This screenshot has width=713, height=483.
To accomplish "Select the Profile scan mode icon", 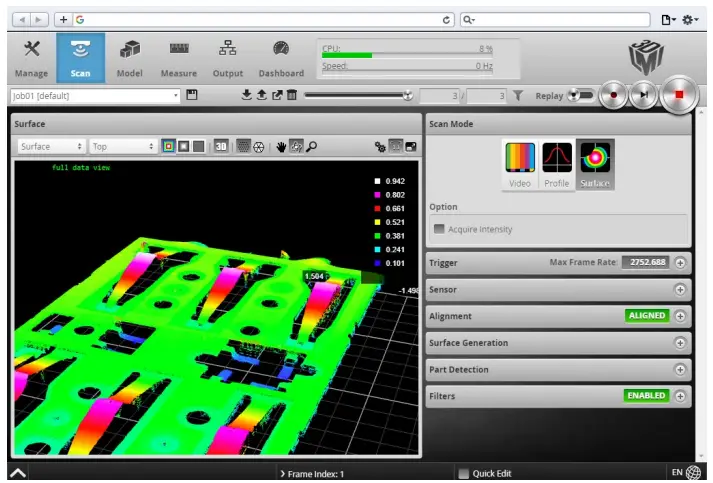I will click(x=557, y=163).
